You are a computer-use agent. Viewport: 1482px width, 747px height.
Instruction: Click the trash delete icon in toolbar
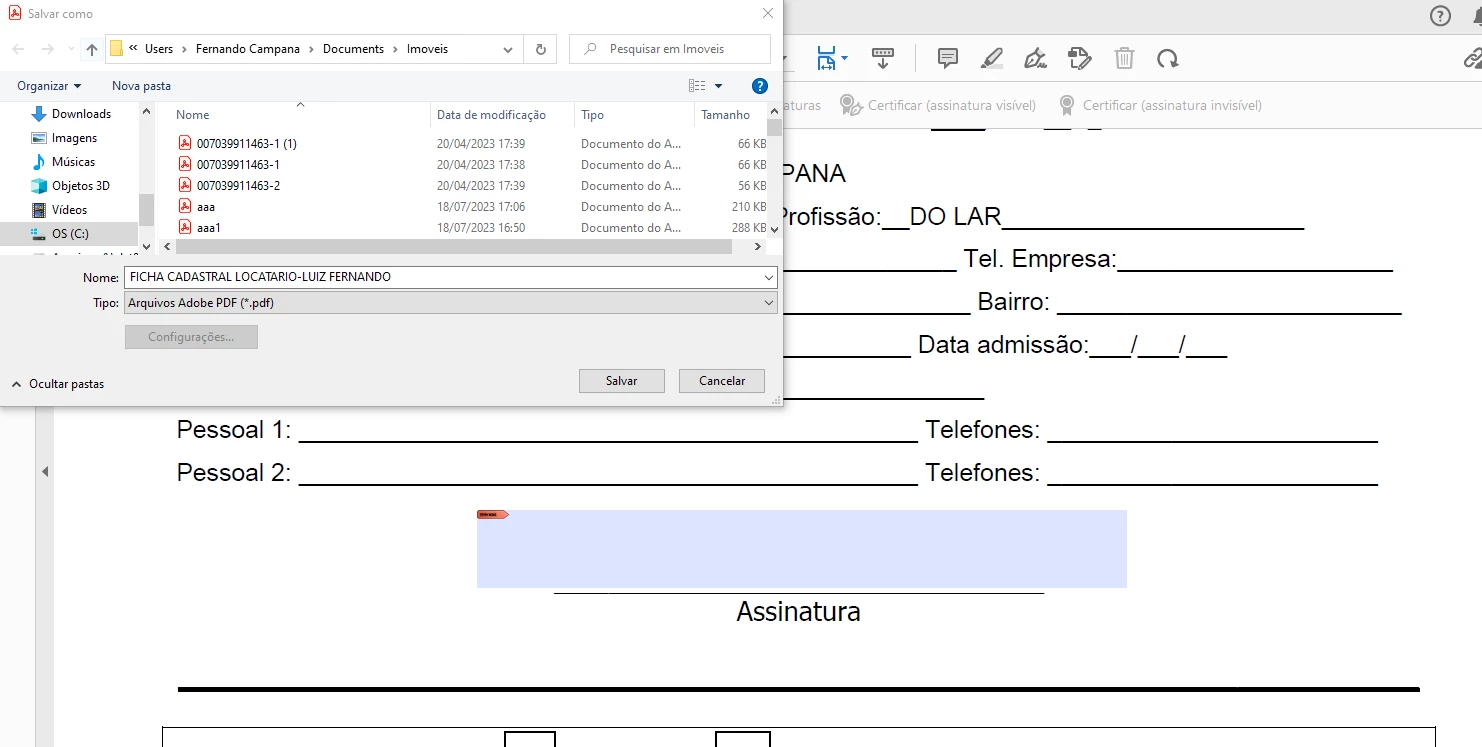1124,58
